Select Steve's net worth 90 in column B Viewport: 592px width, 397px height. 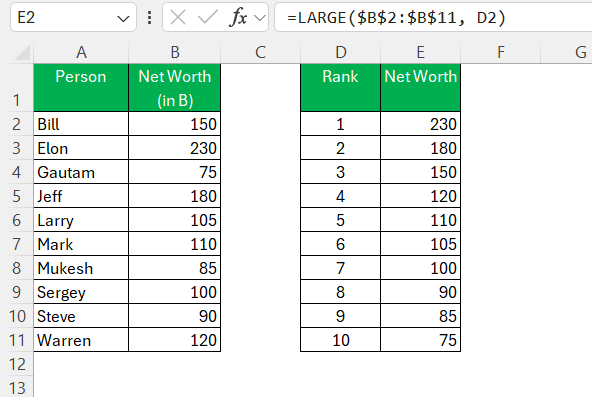174,316
